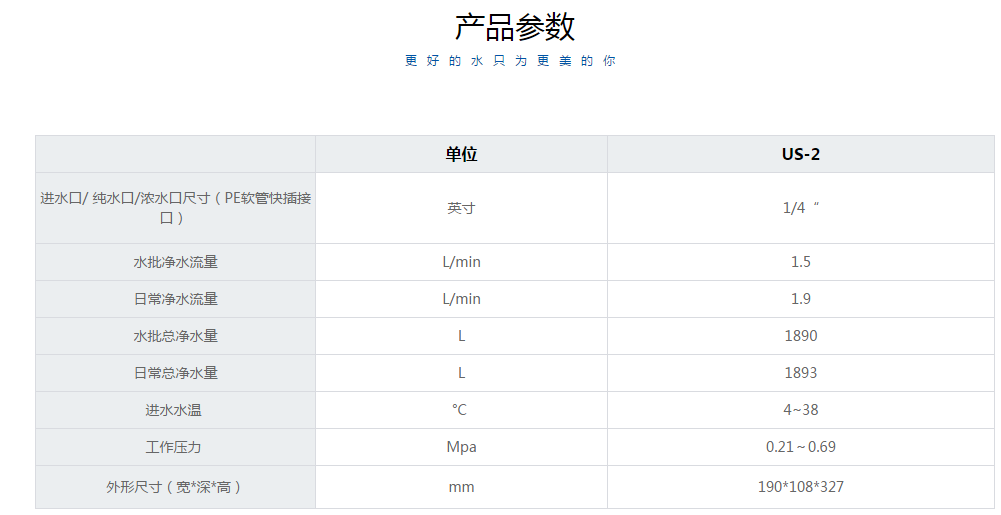Select the 1.9 flow value
The height and width of the screenshot is (515, 1001).
[800, 299]
